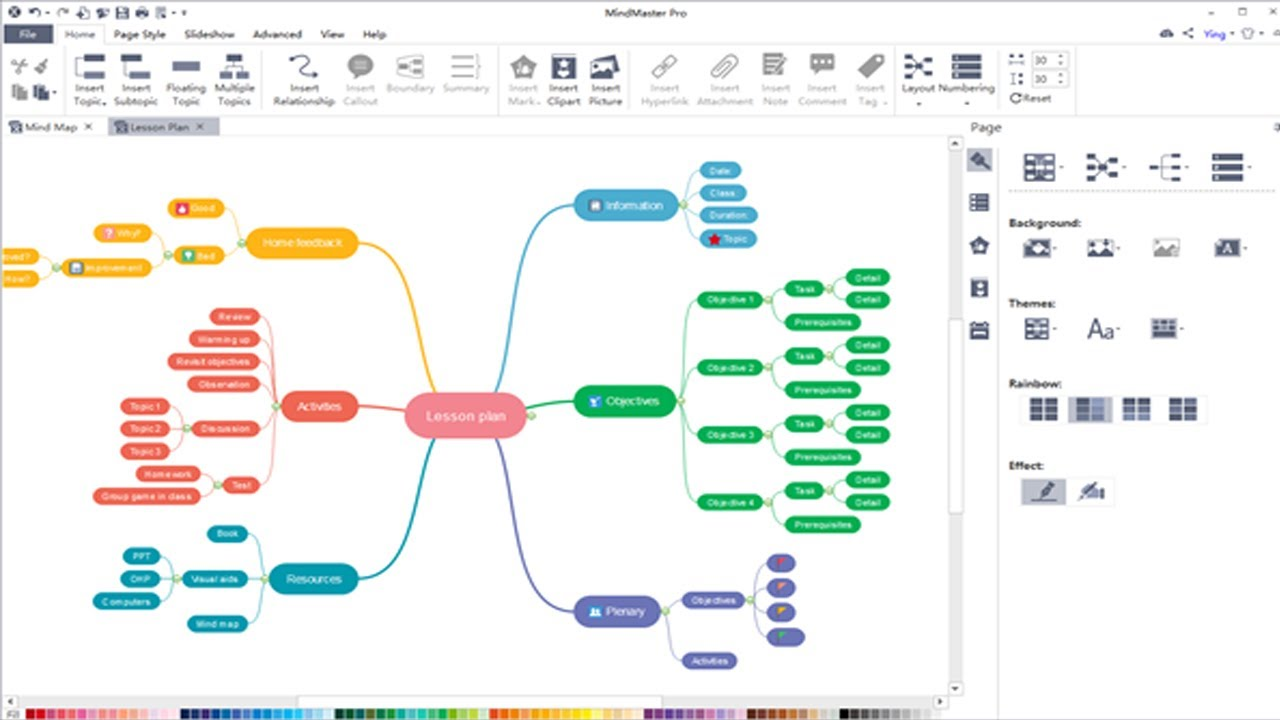Switch to the Mind Map document tab
The image size is (1280, 720).
(x=50, y=127)
